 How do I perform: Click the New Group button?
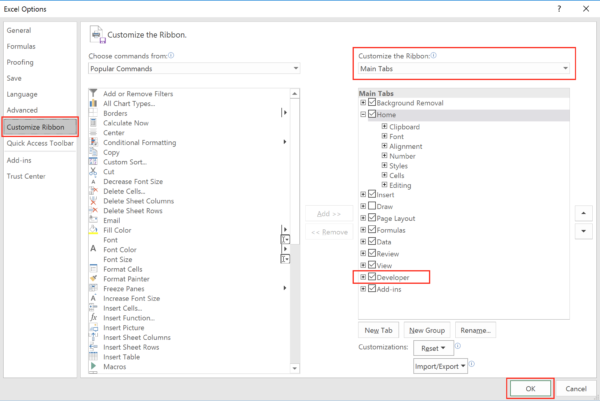pos(427,330)
